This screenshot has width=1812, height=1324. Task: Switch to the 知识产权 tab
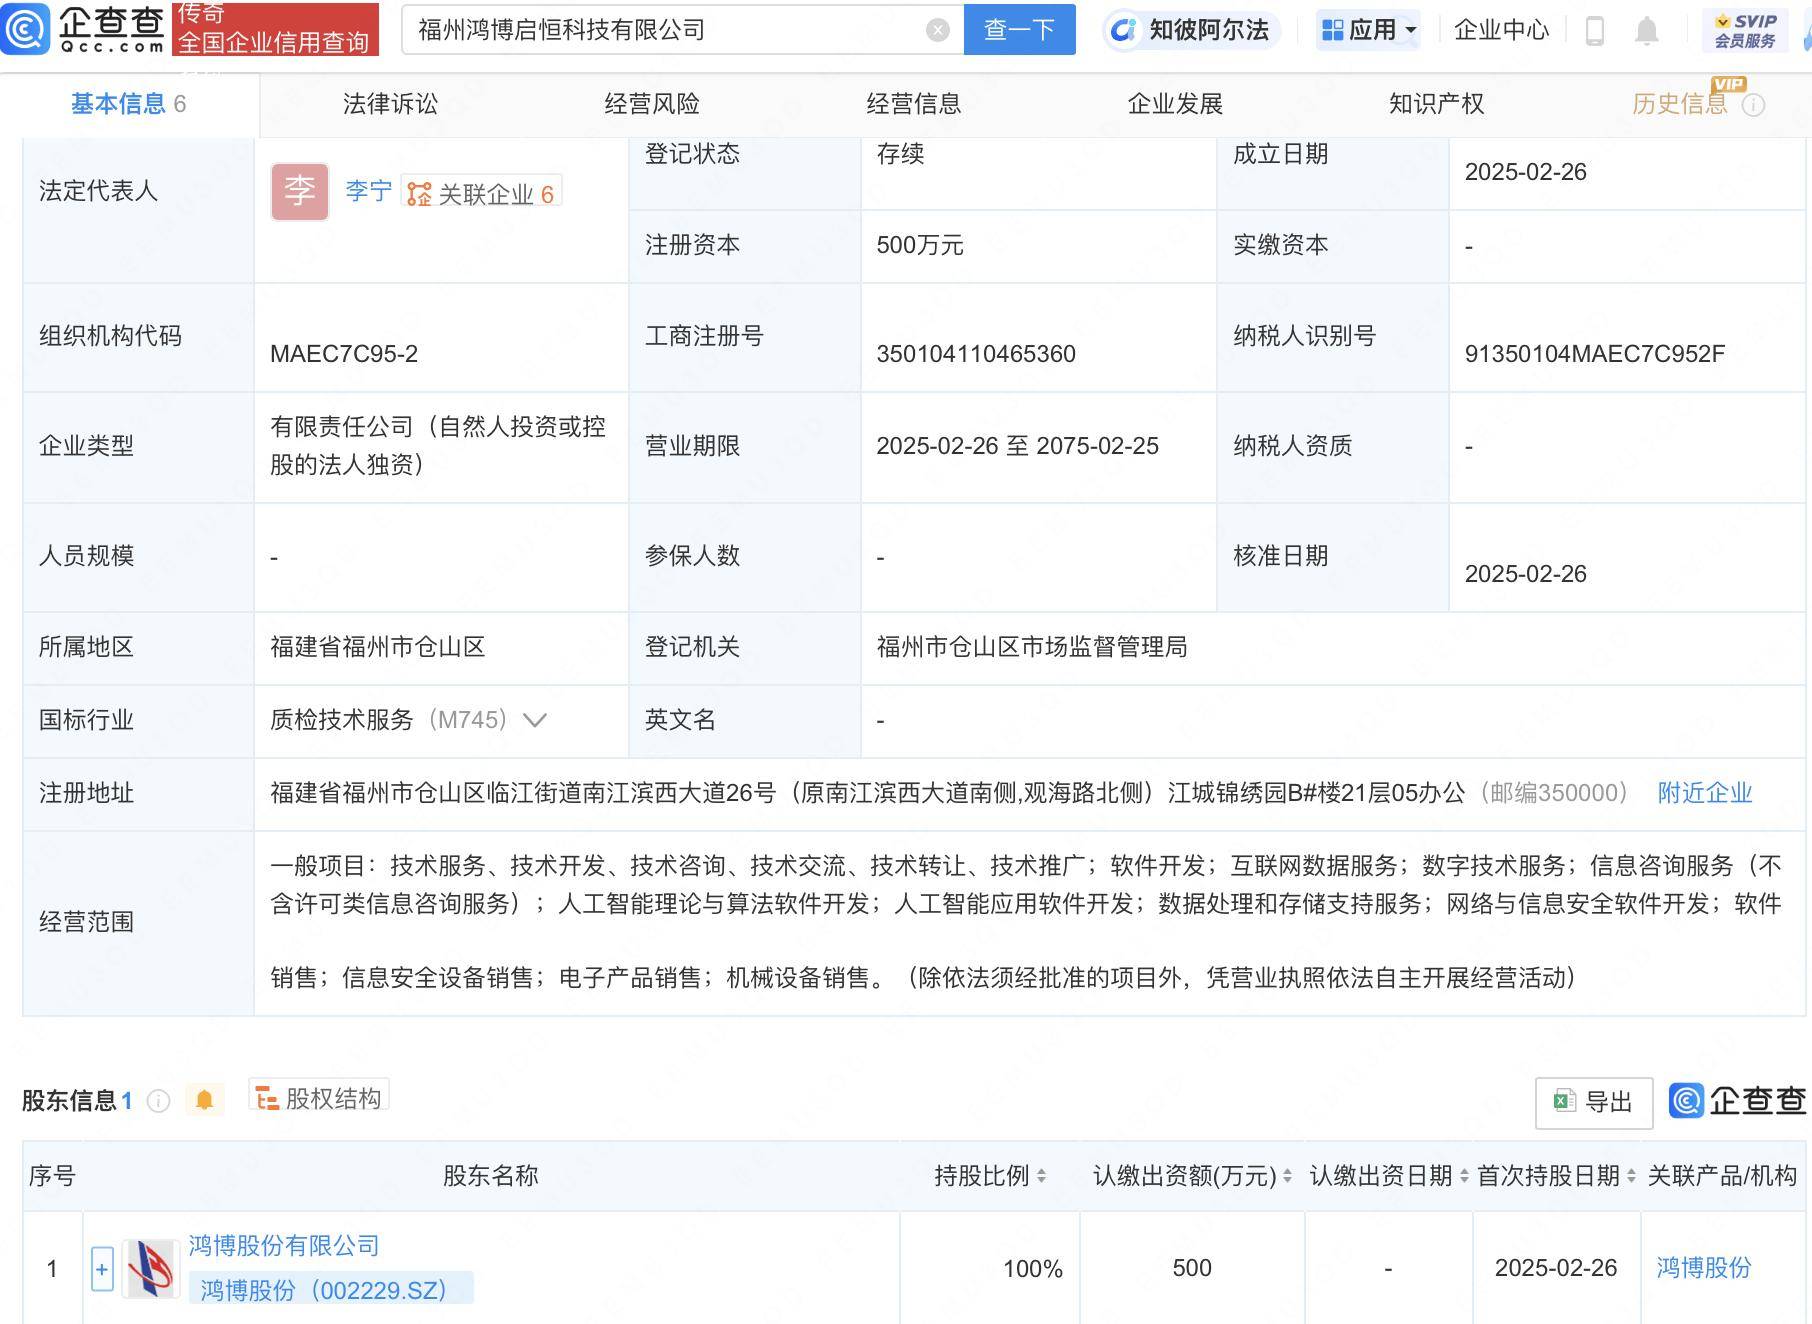click(x=1435, y=103)
